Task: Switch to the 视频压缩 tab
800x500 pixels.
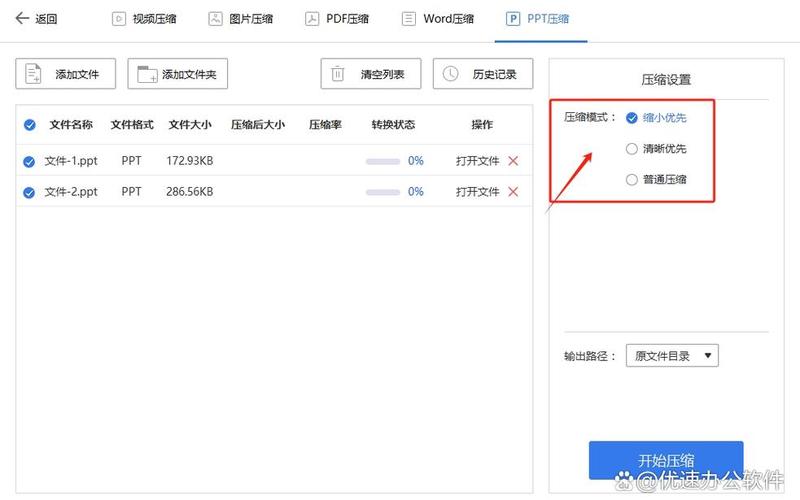Action: 144,19
